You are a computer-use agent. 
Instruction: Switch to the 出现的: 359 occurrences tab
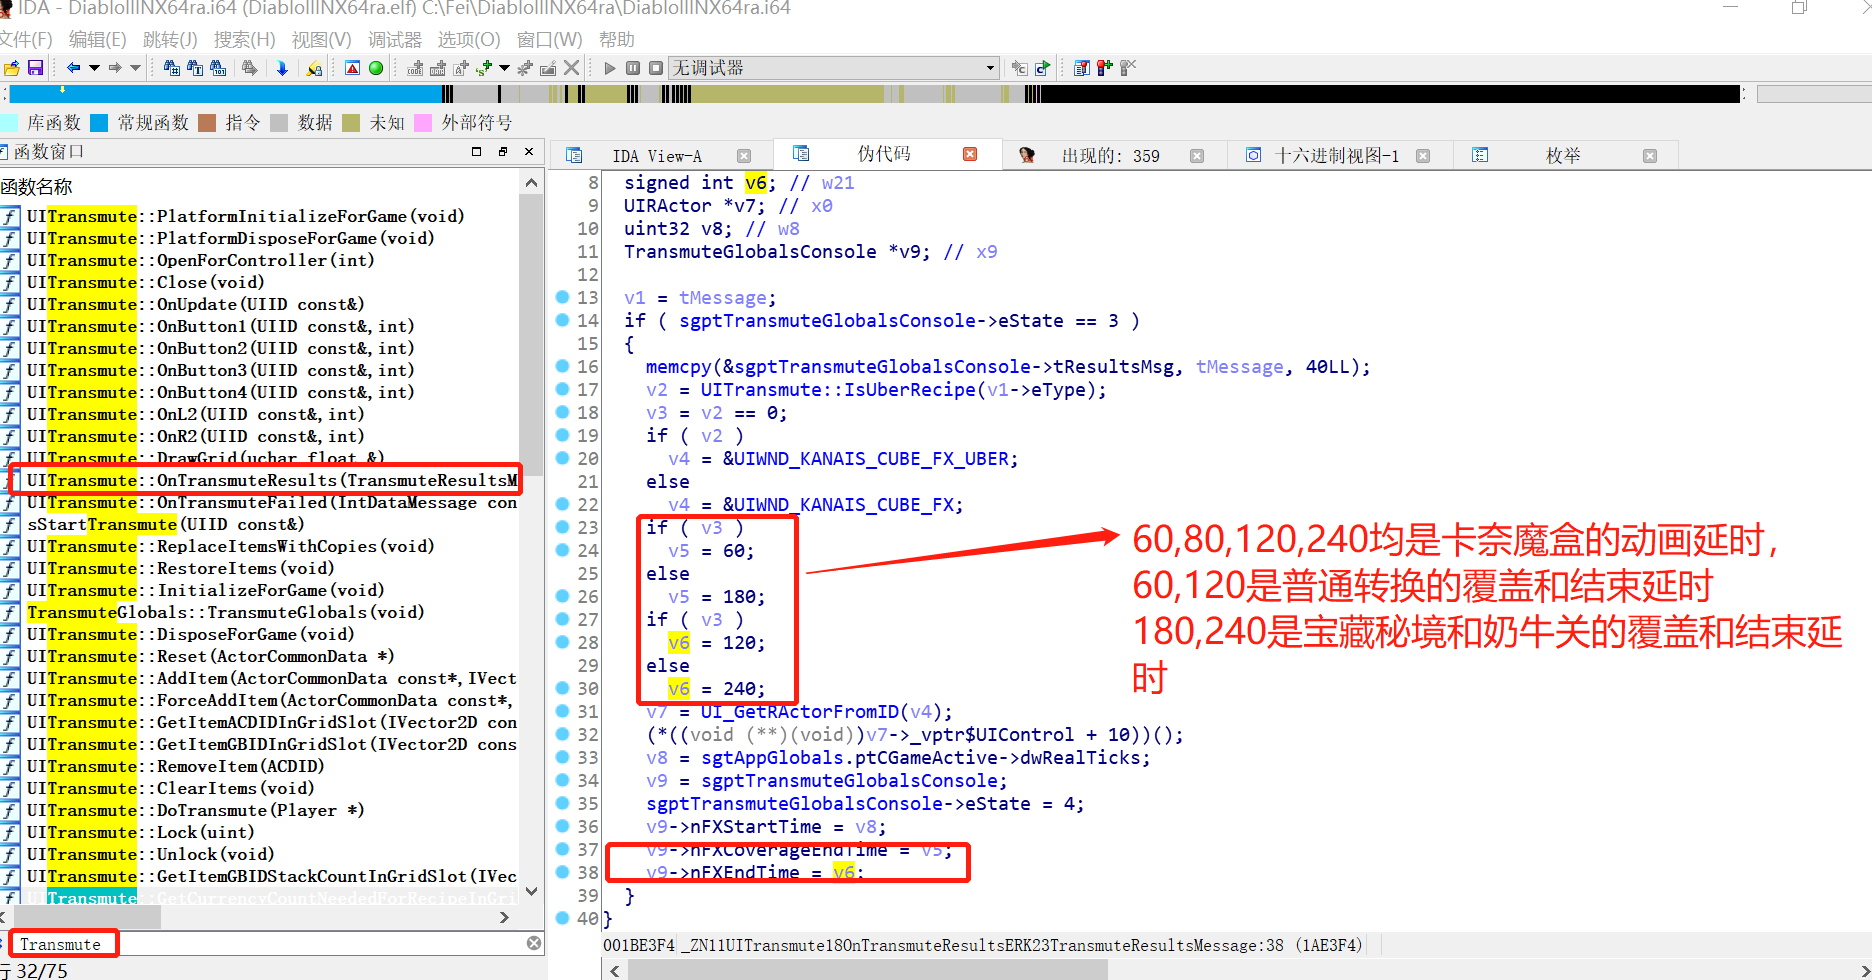(1110, 156)
